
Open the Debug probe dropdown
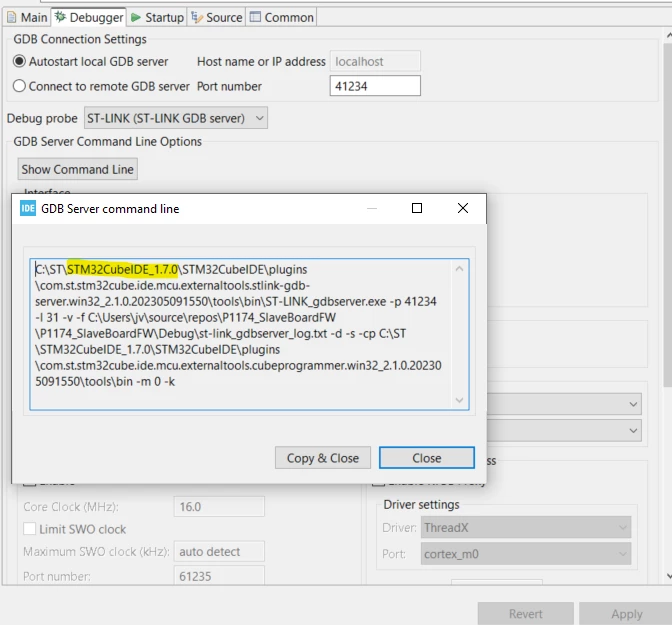[176, 118]
